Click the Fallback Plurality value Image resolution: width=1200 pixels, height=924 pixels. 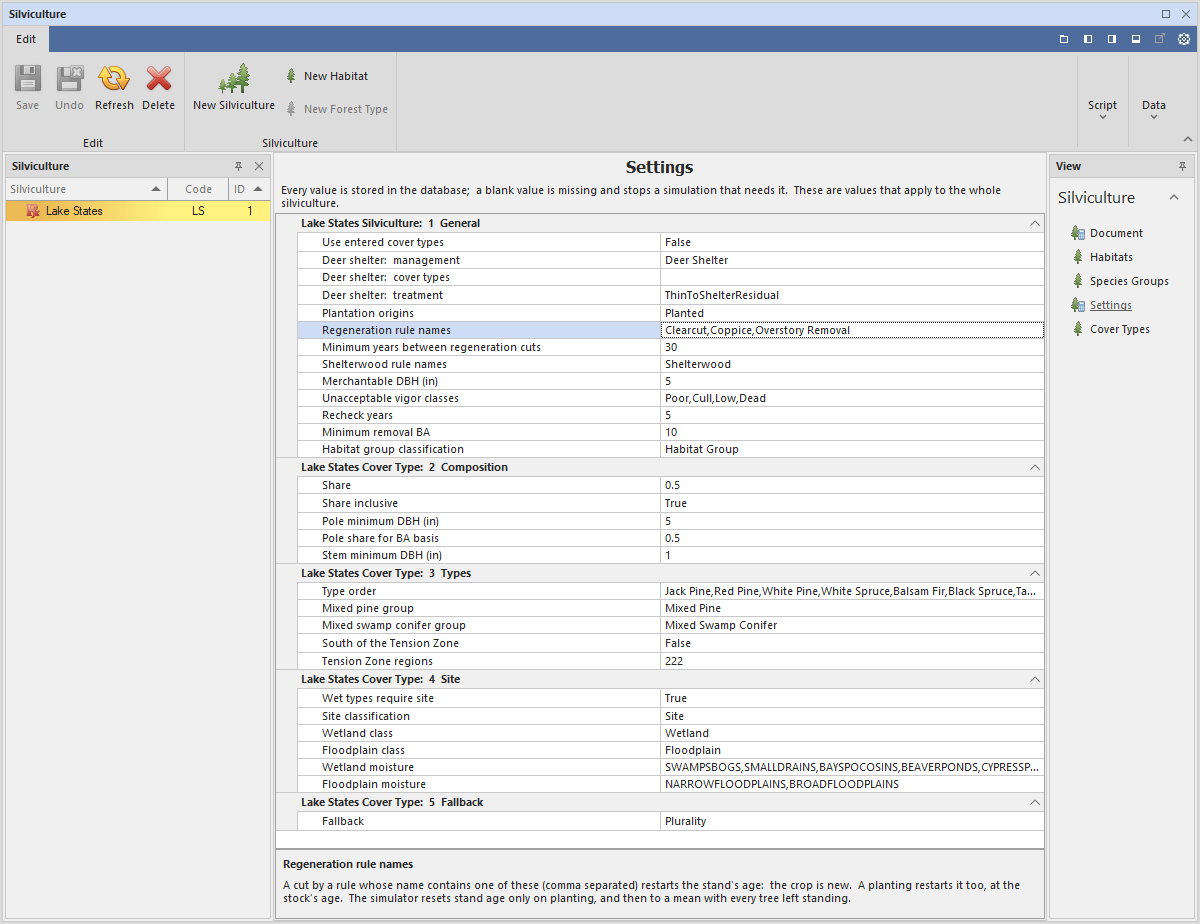click(852, 821)
